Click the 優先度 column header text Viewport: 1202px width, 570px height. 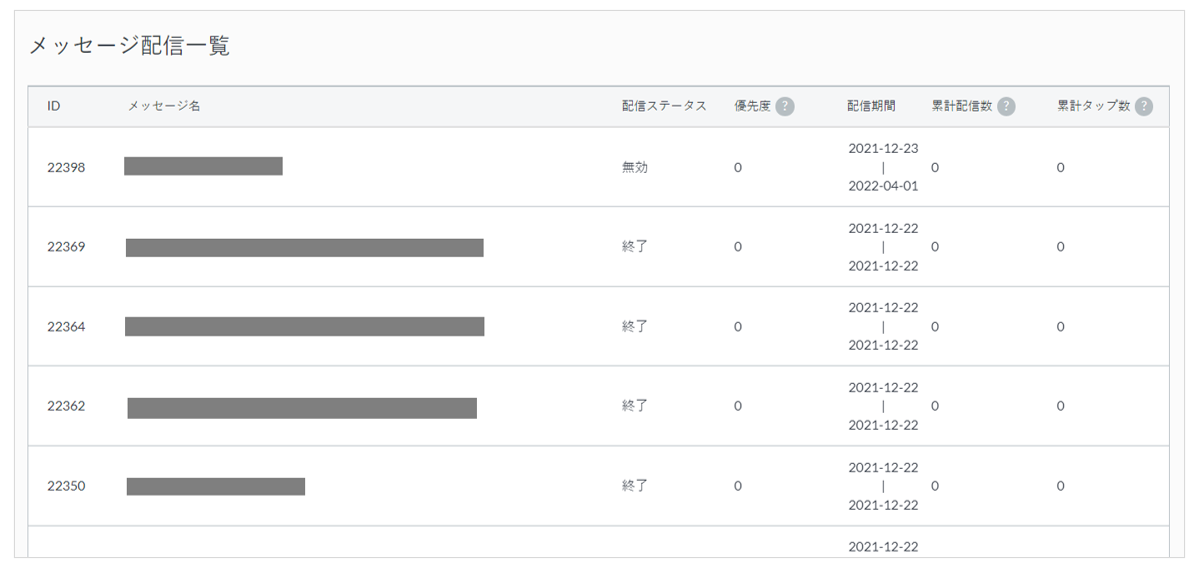coord(752,106)
